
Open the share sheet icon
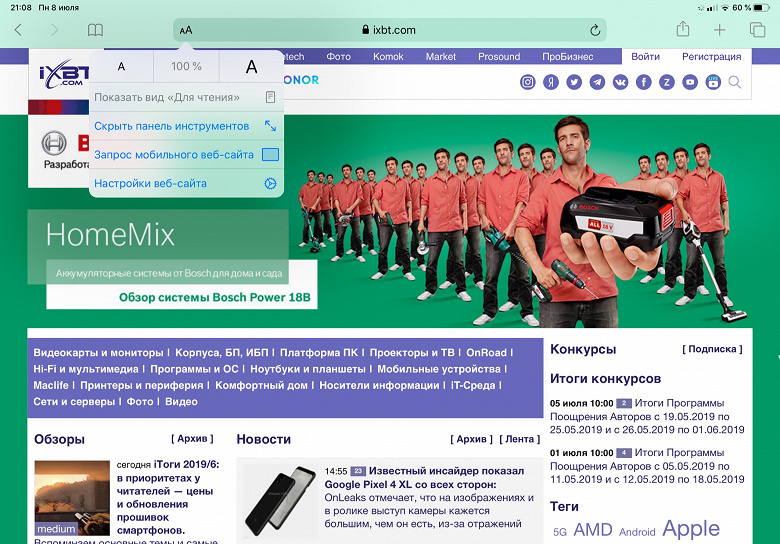pyautogui.click(x=683, y=29)
